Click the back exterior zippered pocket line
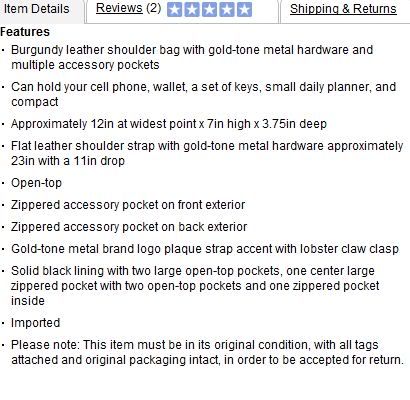The width and height of the screenshot is (410, 400). tap(129, 227)
